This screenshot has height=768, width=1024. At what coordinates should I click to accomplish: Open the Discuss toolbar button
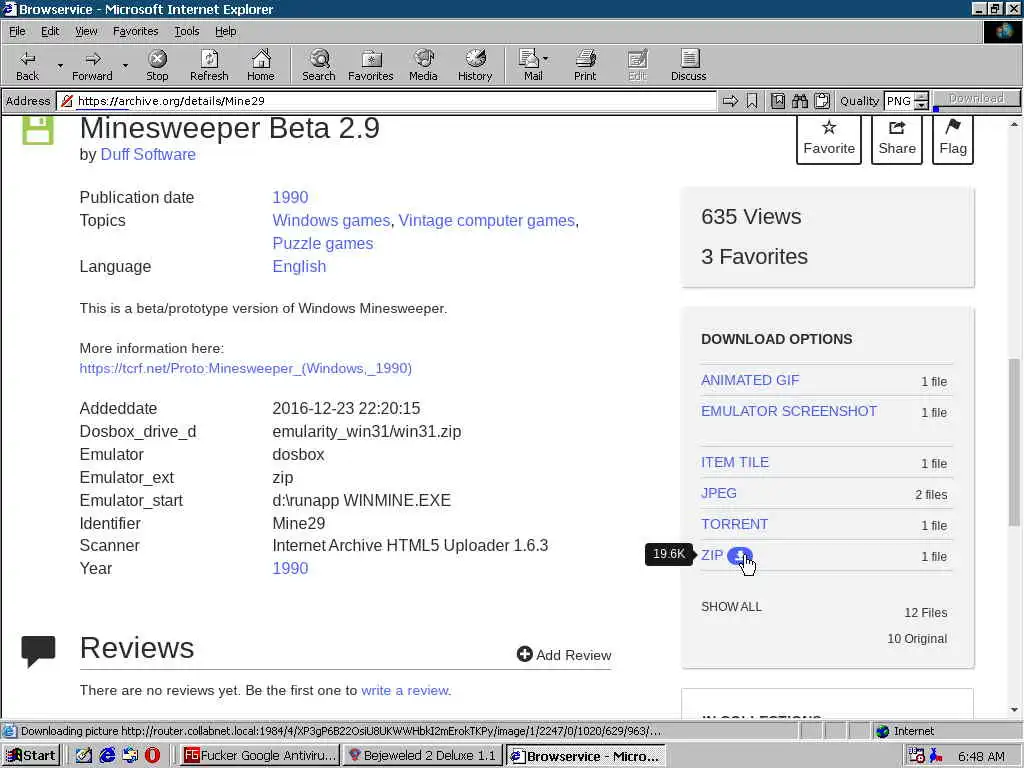[x=688, y=65]
